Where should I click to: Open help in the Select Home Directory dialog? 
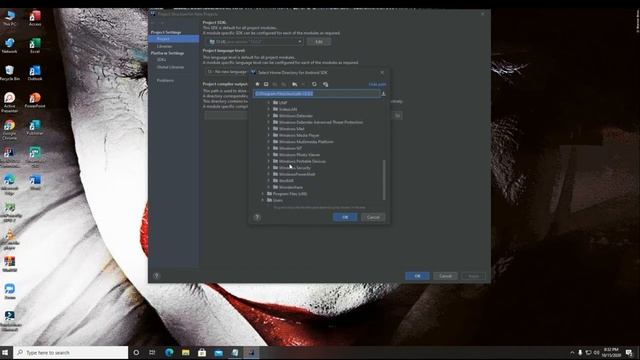click(x=257, y=217)
